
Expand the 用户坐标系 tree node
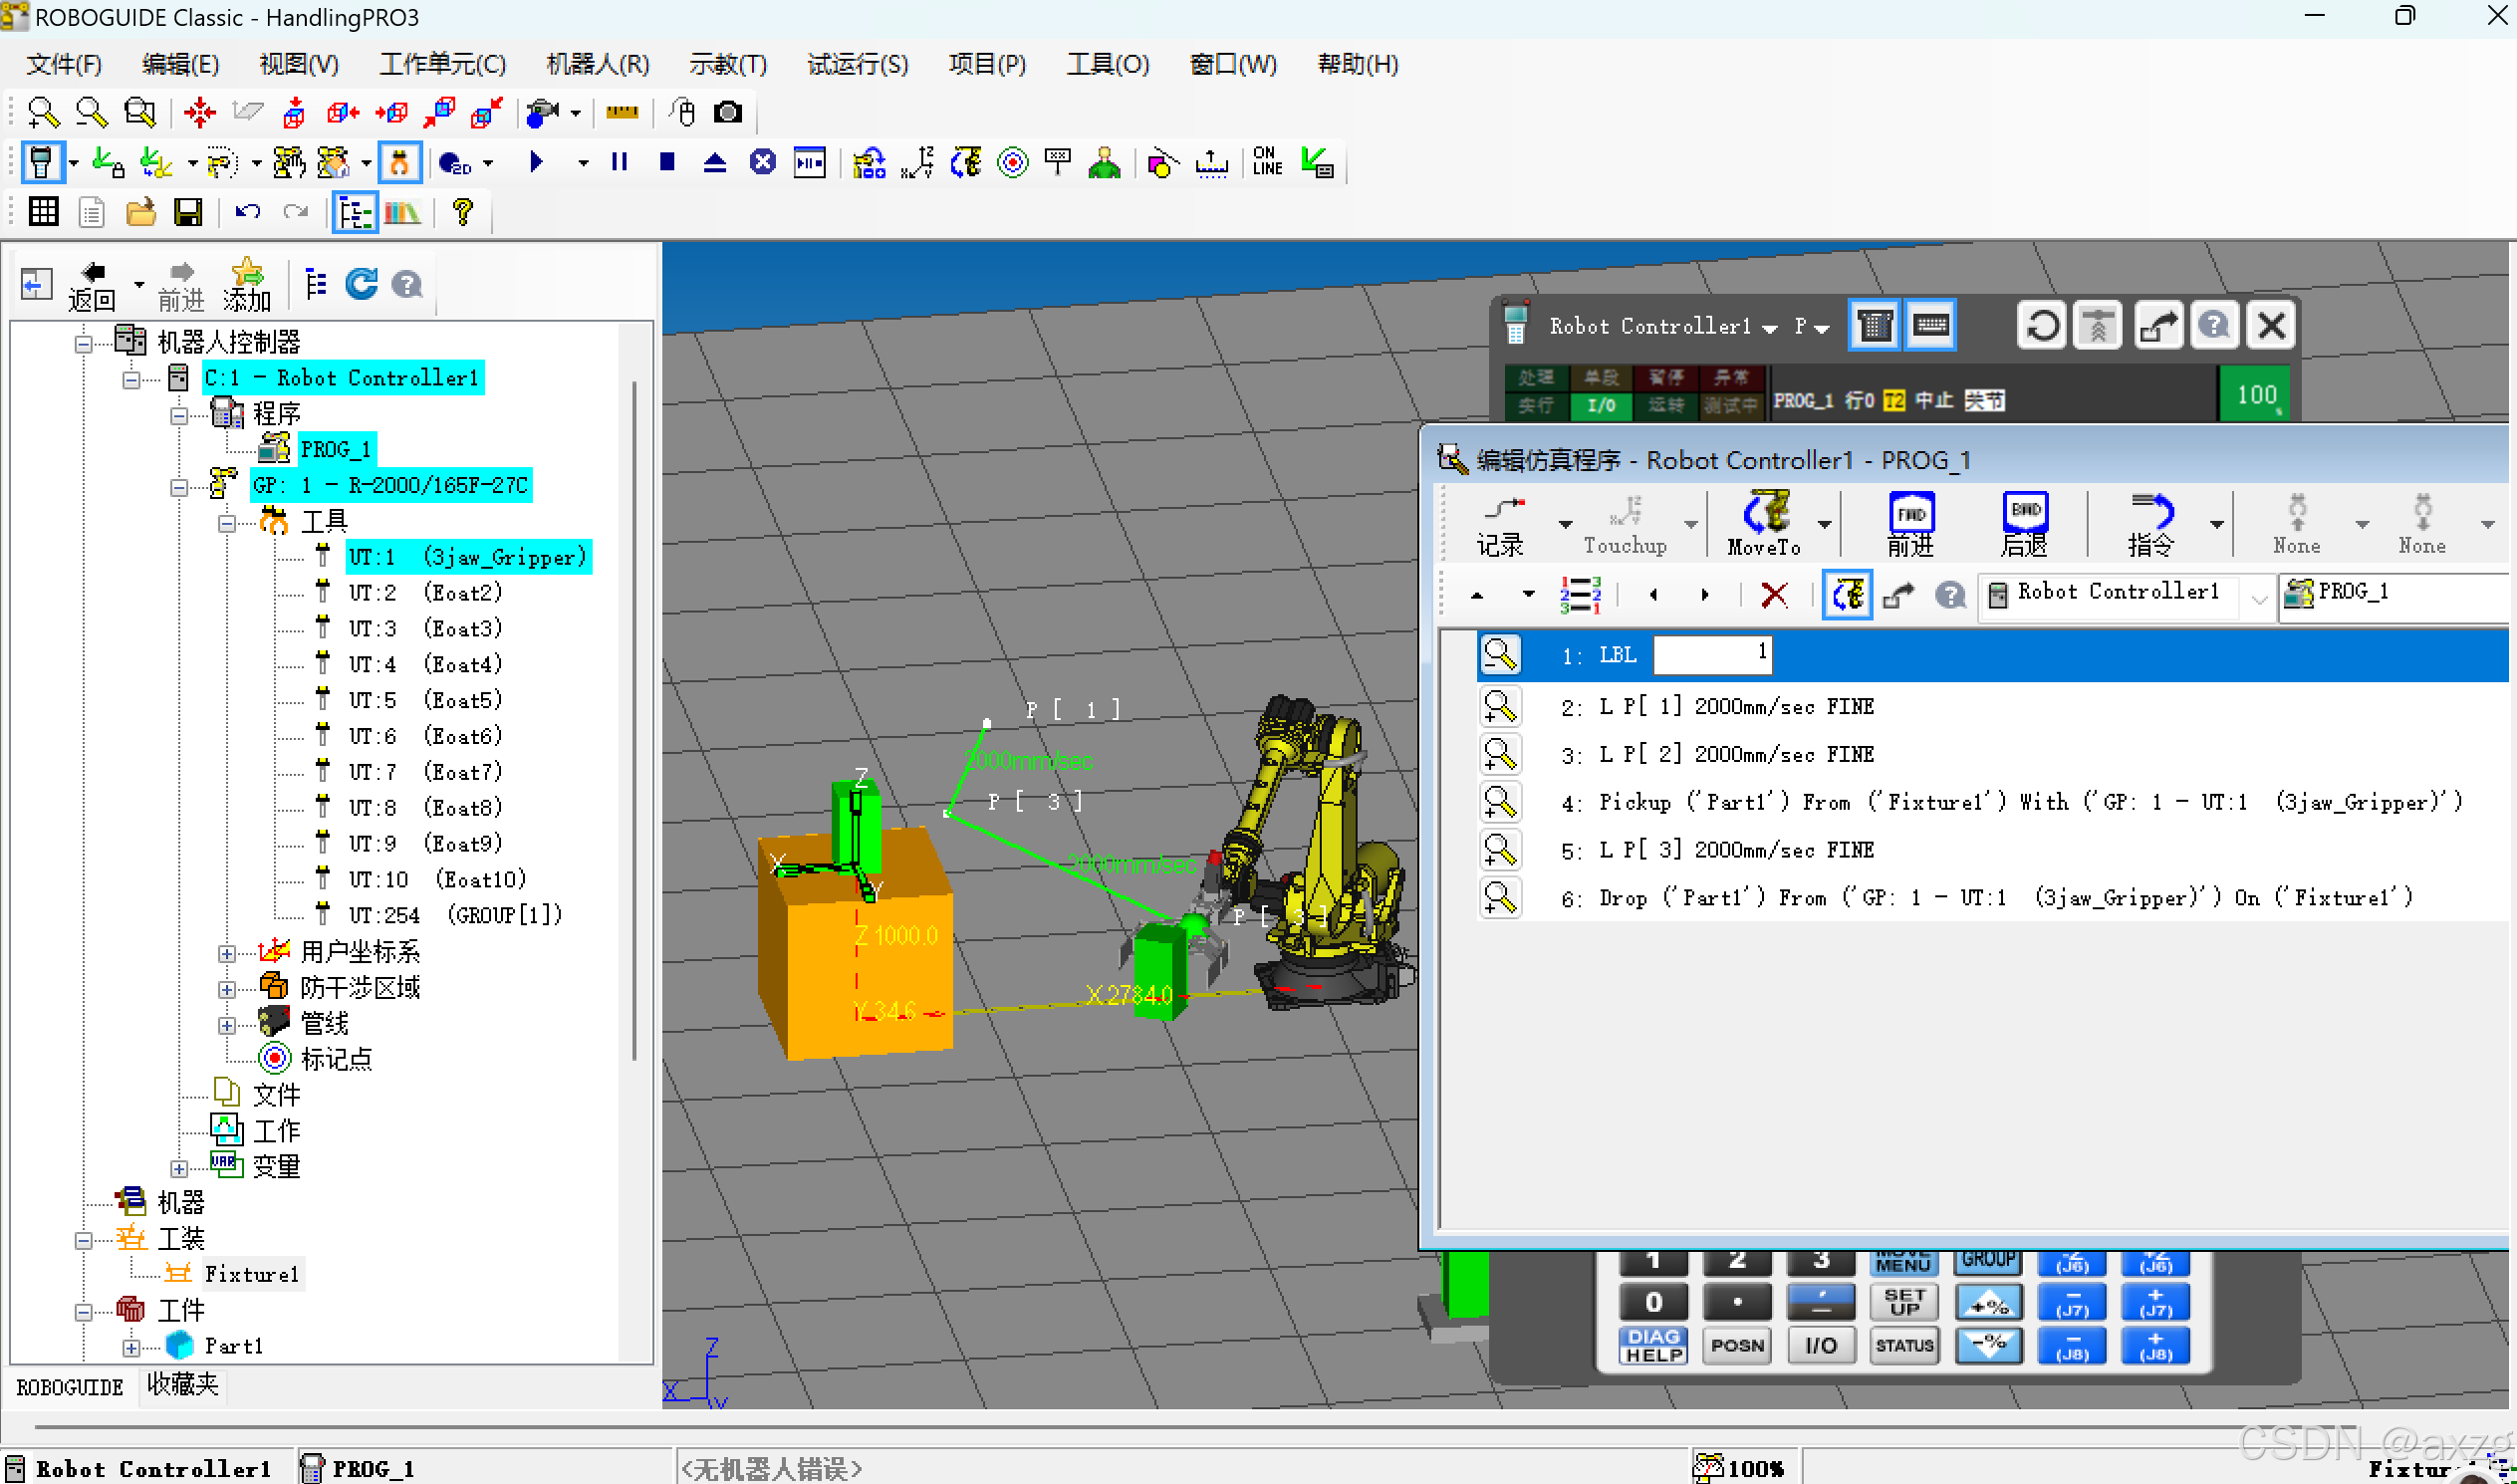coord(227,953)
